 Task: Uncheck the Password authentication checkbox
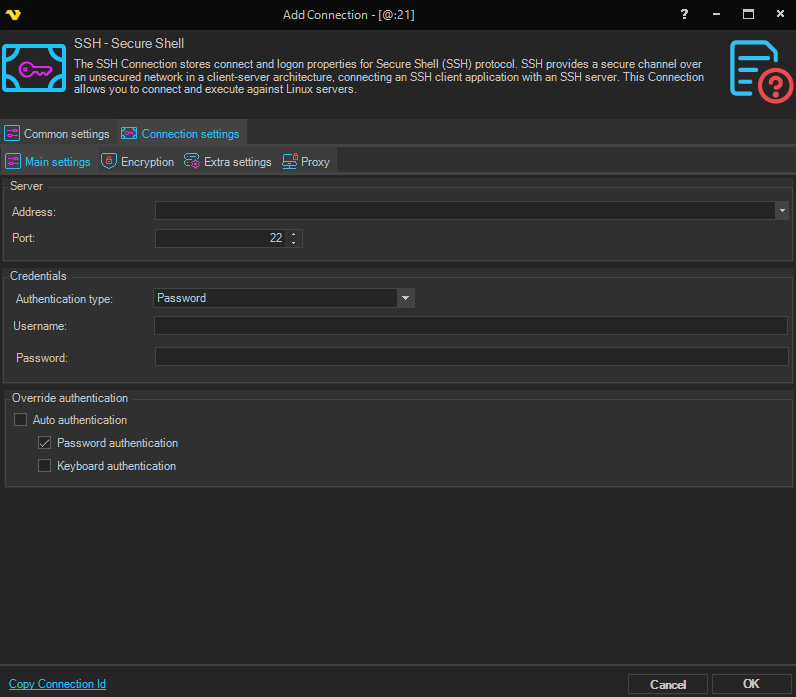click(x=44, y=443)
